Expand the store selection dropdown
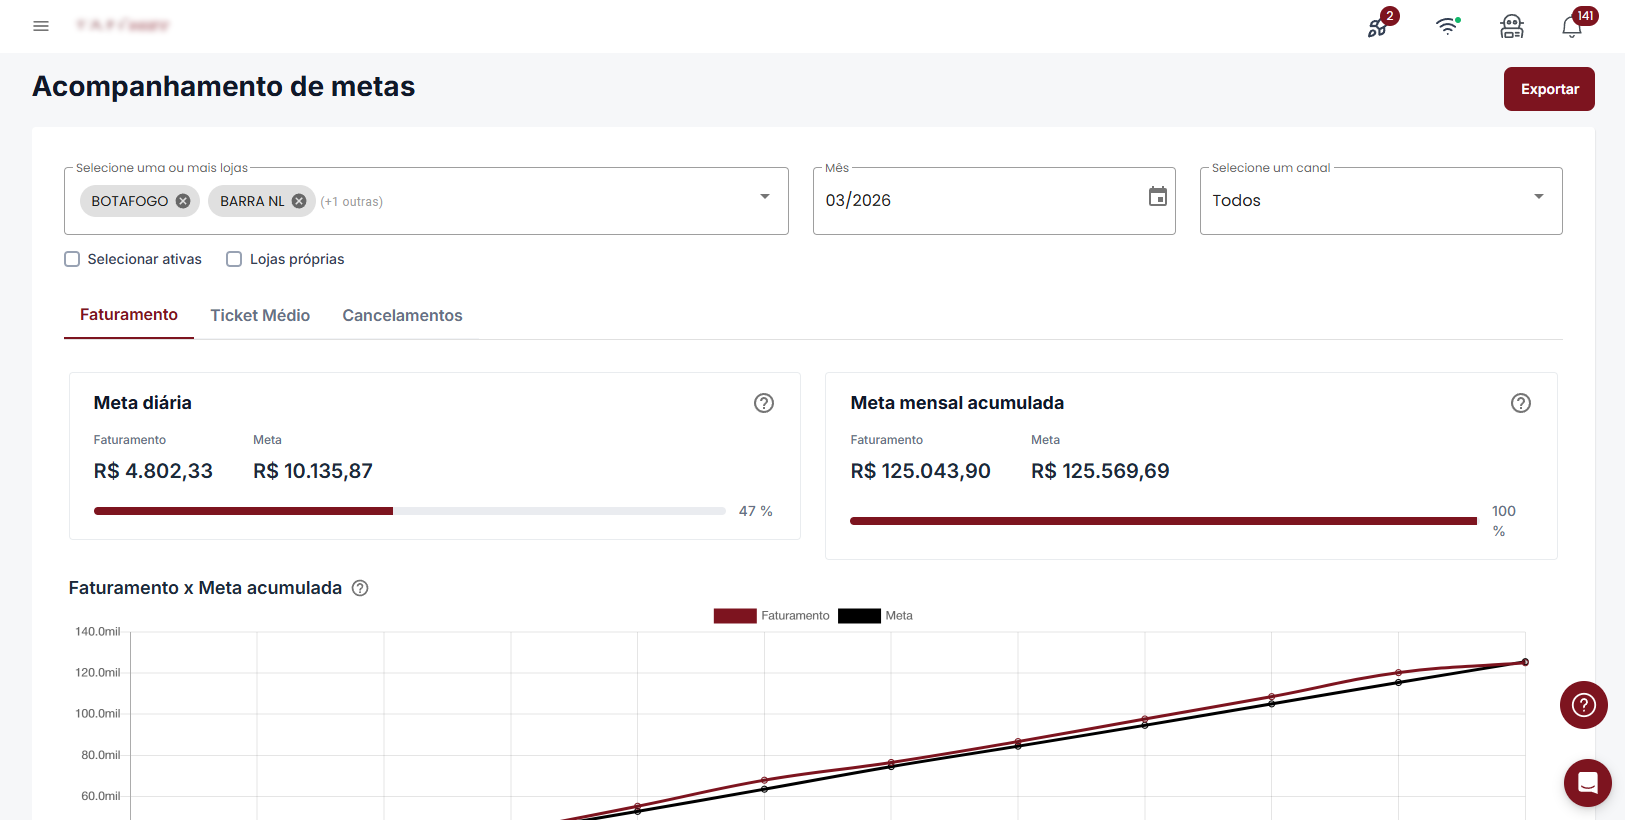Image resolution: width=1625 pixels, height=820 pixels. click(764, 197)
